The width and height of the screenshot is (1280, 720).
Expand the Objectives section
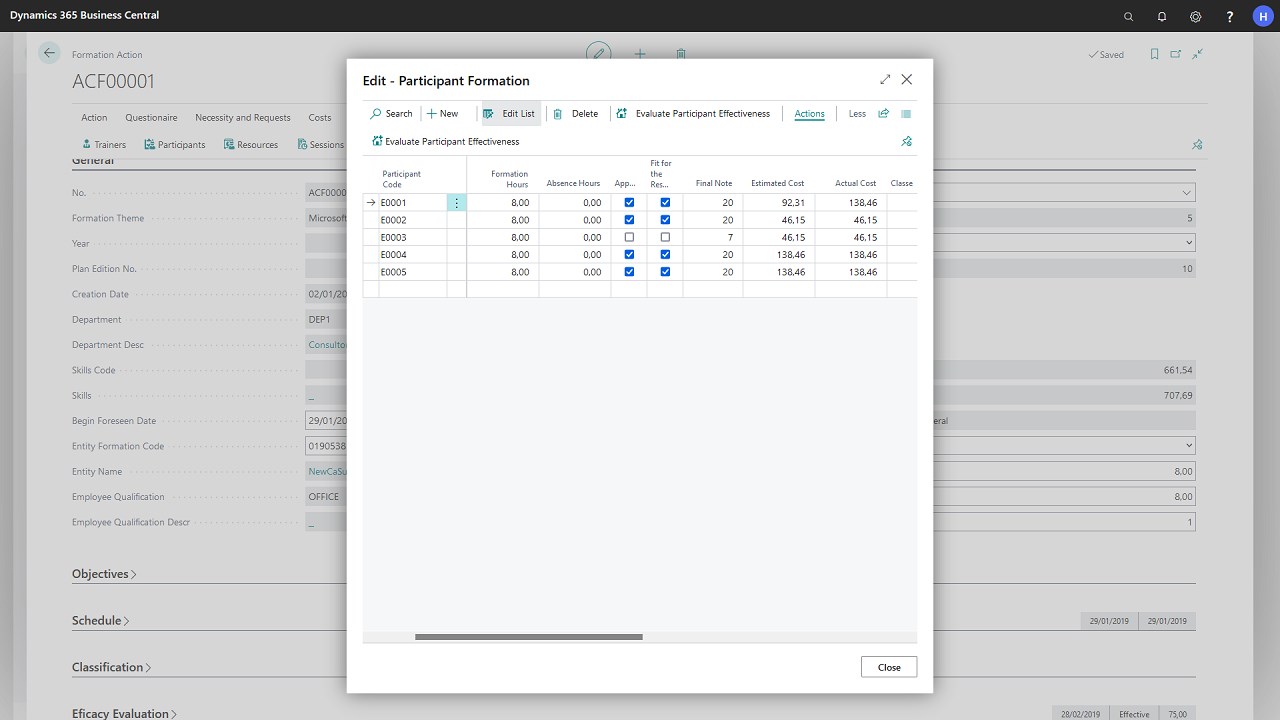[x=104, y=574]
